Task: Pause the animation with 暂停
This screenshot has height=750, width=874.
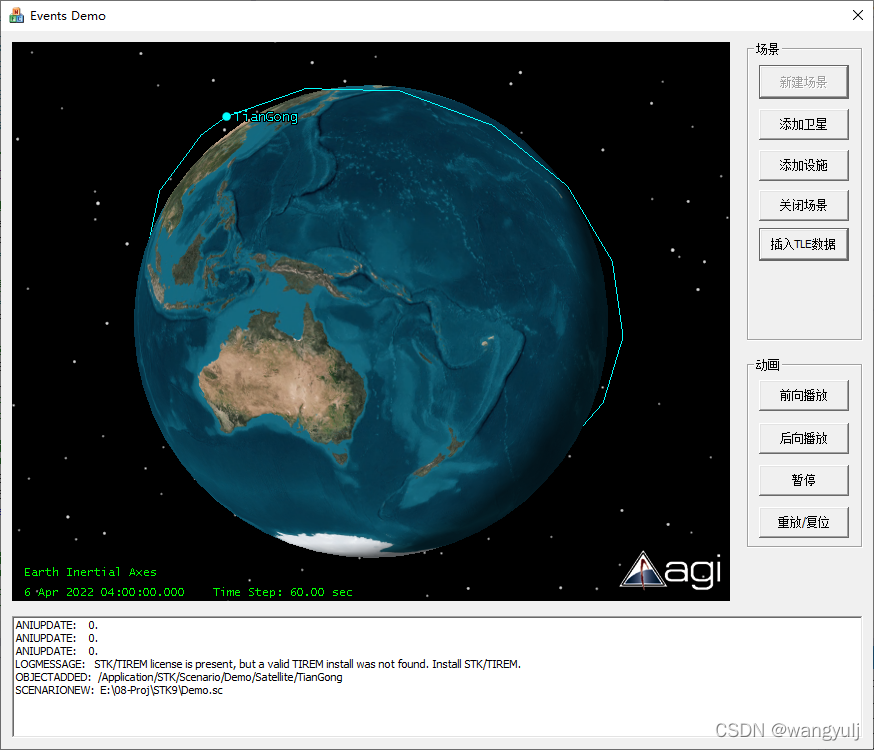Action: [x=803, y=480]
